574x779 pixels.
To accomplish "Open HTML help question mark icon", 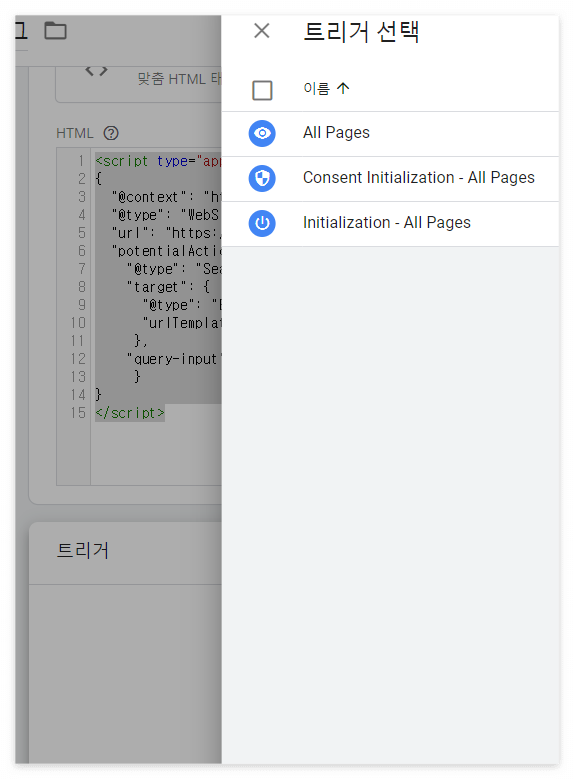I will (x=111, y=133).
